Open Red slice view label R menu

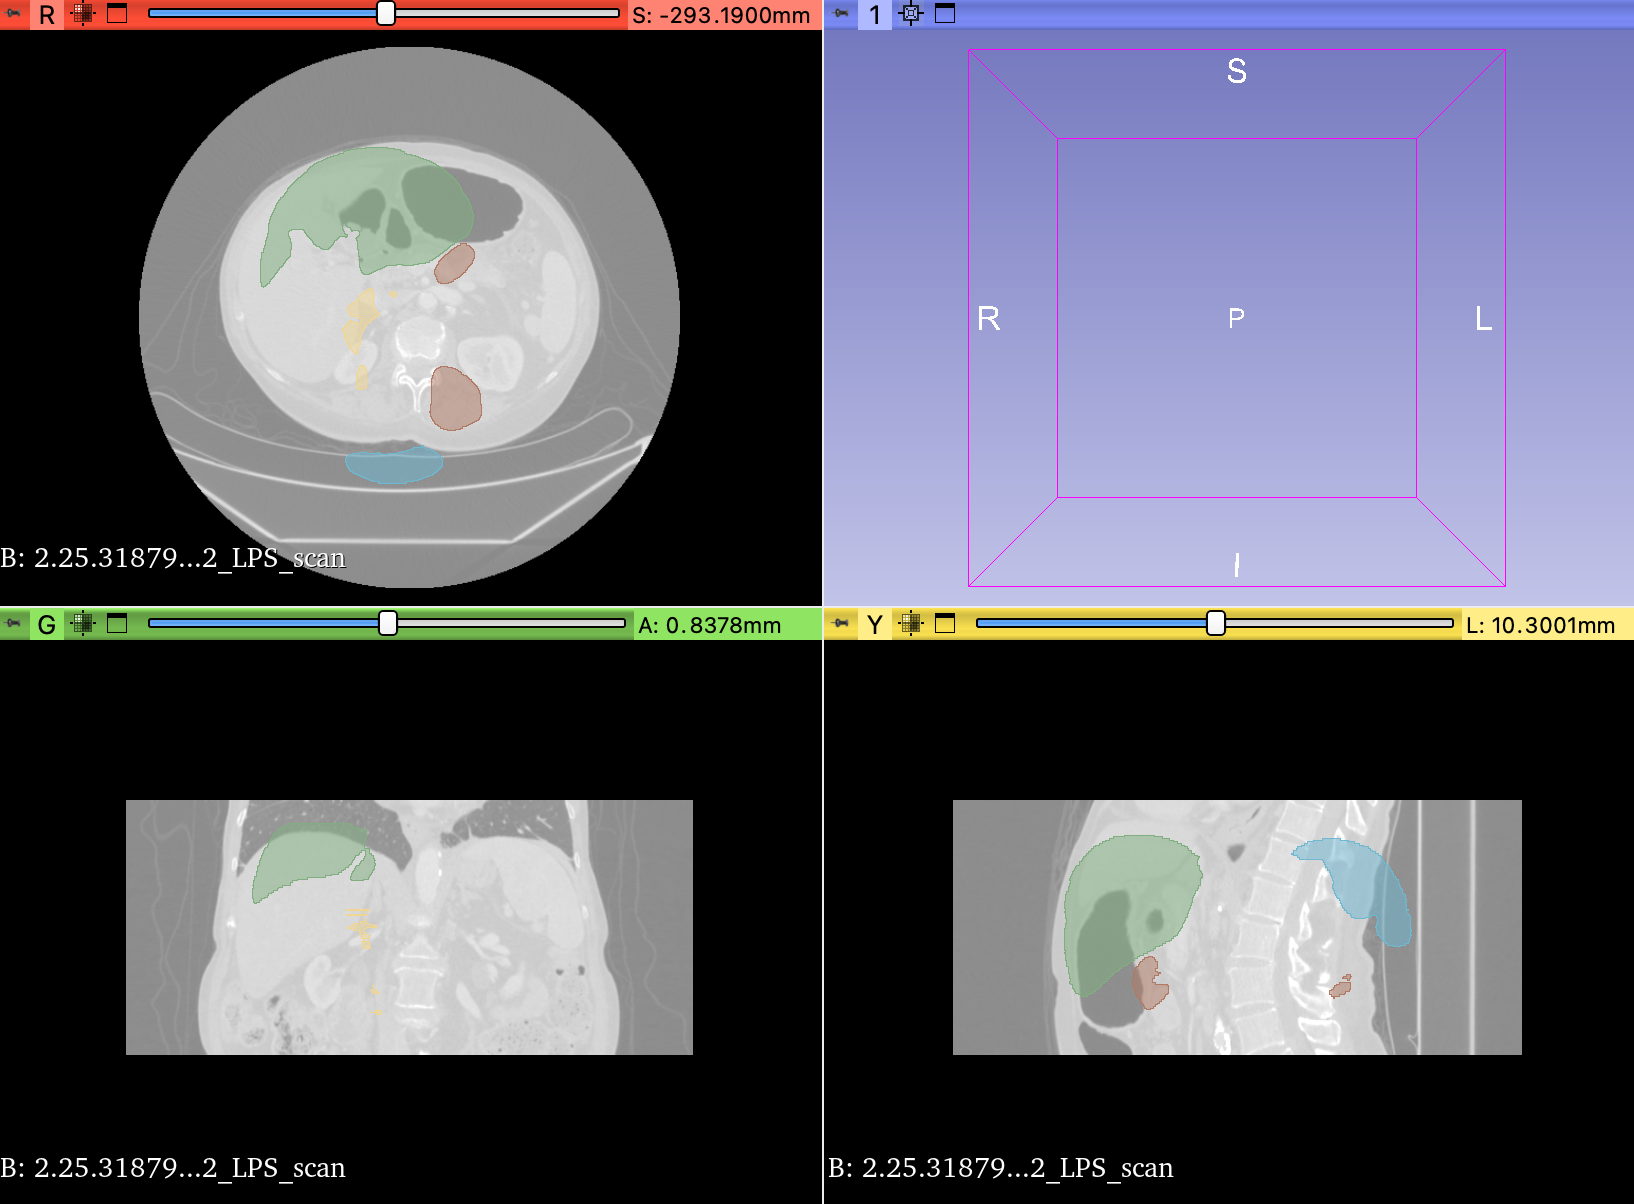[x=47, y=14]
